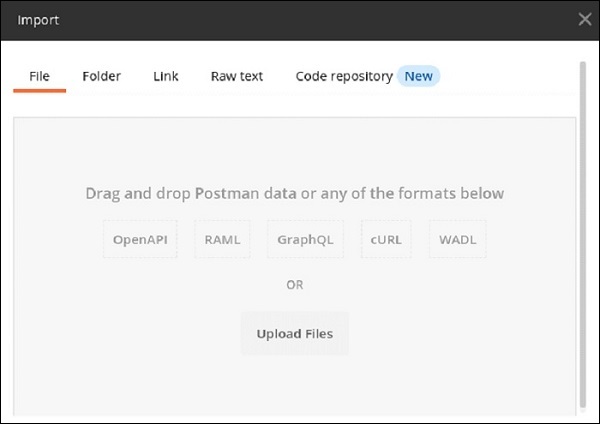This screenshot has height=424, width=600.
Task: Select the cURL format chip
Action: click(386, 240)
